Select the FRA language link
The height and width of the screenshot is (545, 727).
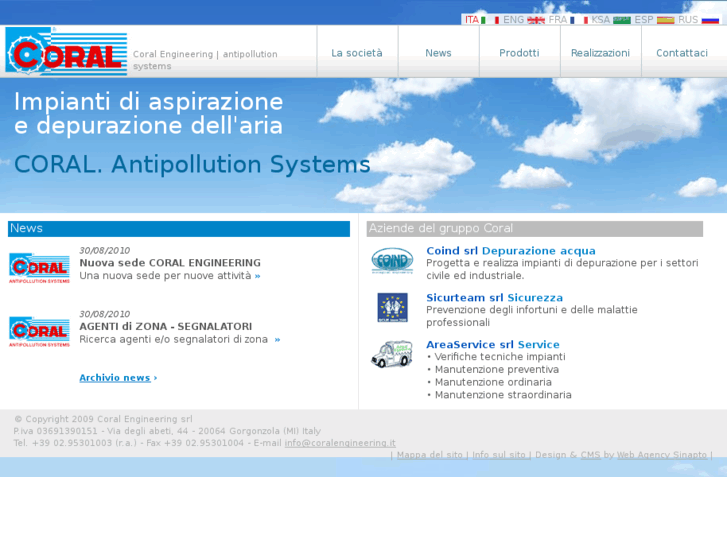[x=558, y=20]
